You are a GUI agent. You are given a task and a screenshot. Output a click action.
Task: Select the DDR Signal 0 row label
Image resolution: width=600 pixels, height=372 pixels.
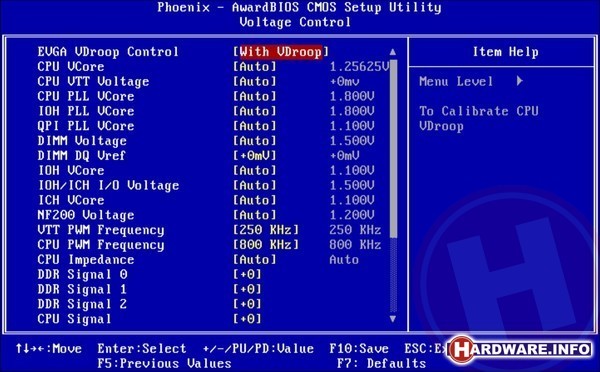click(x=82, y=275)
